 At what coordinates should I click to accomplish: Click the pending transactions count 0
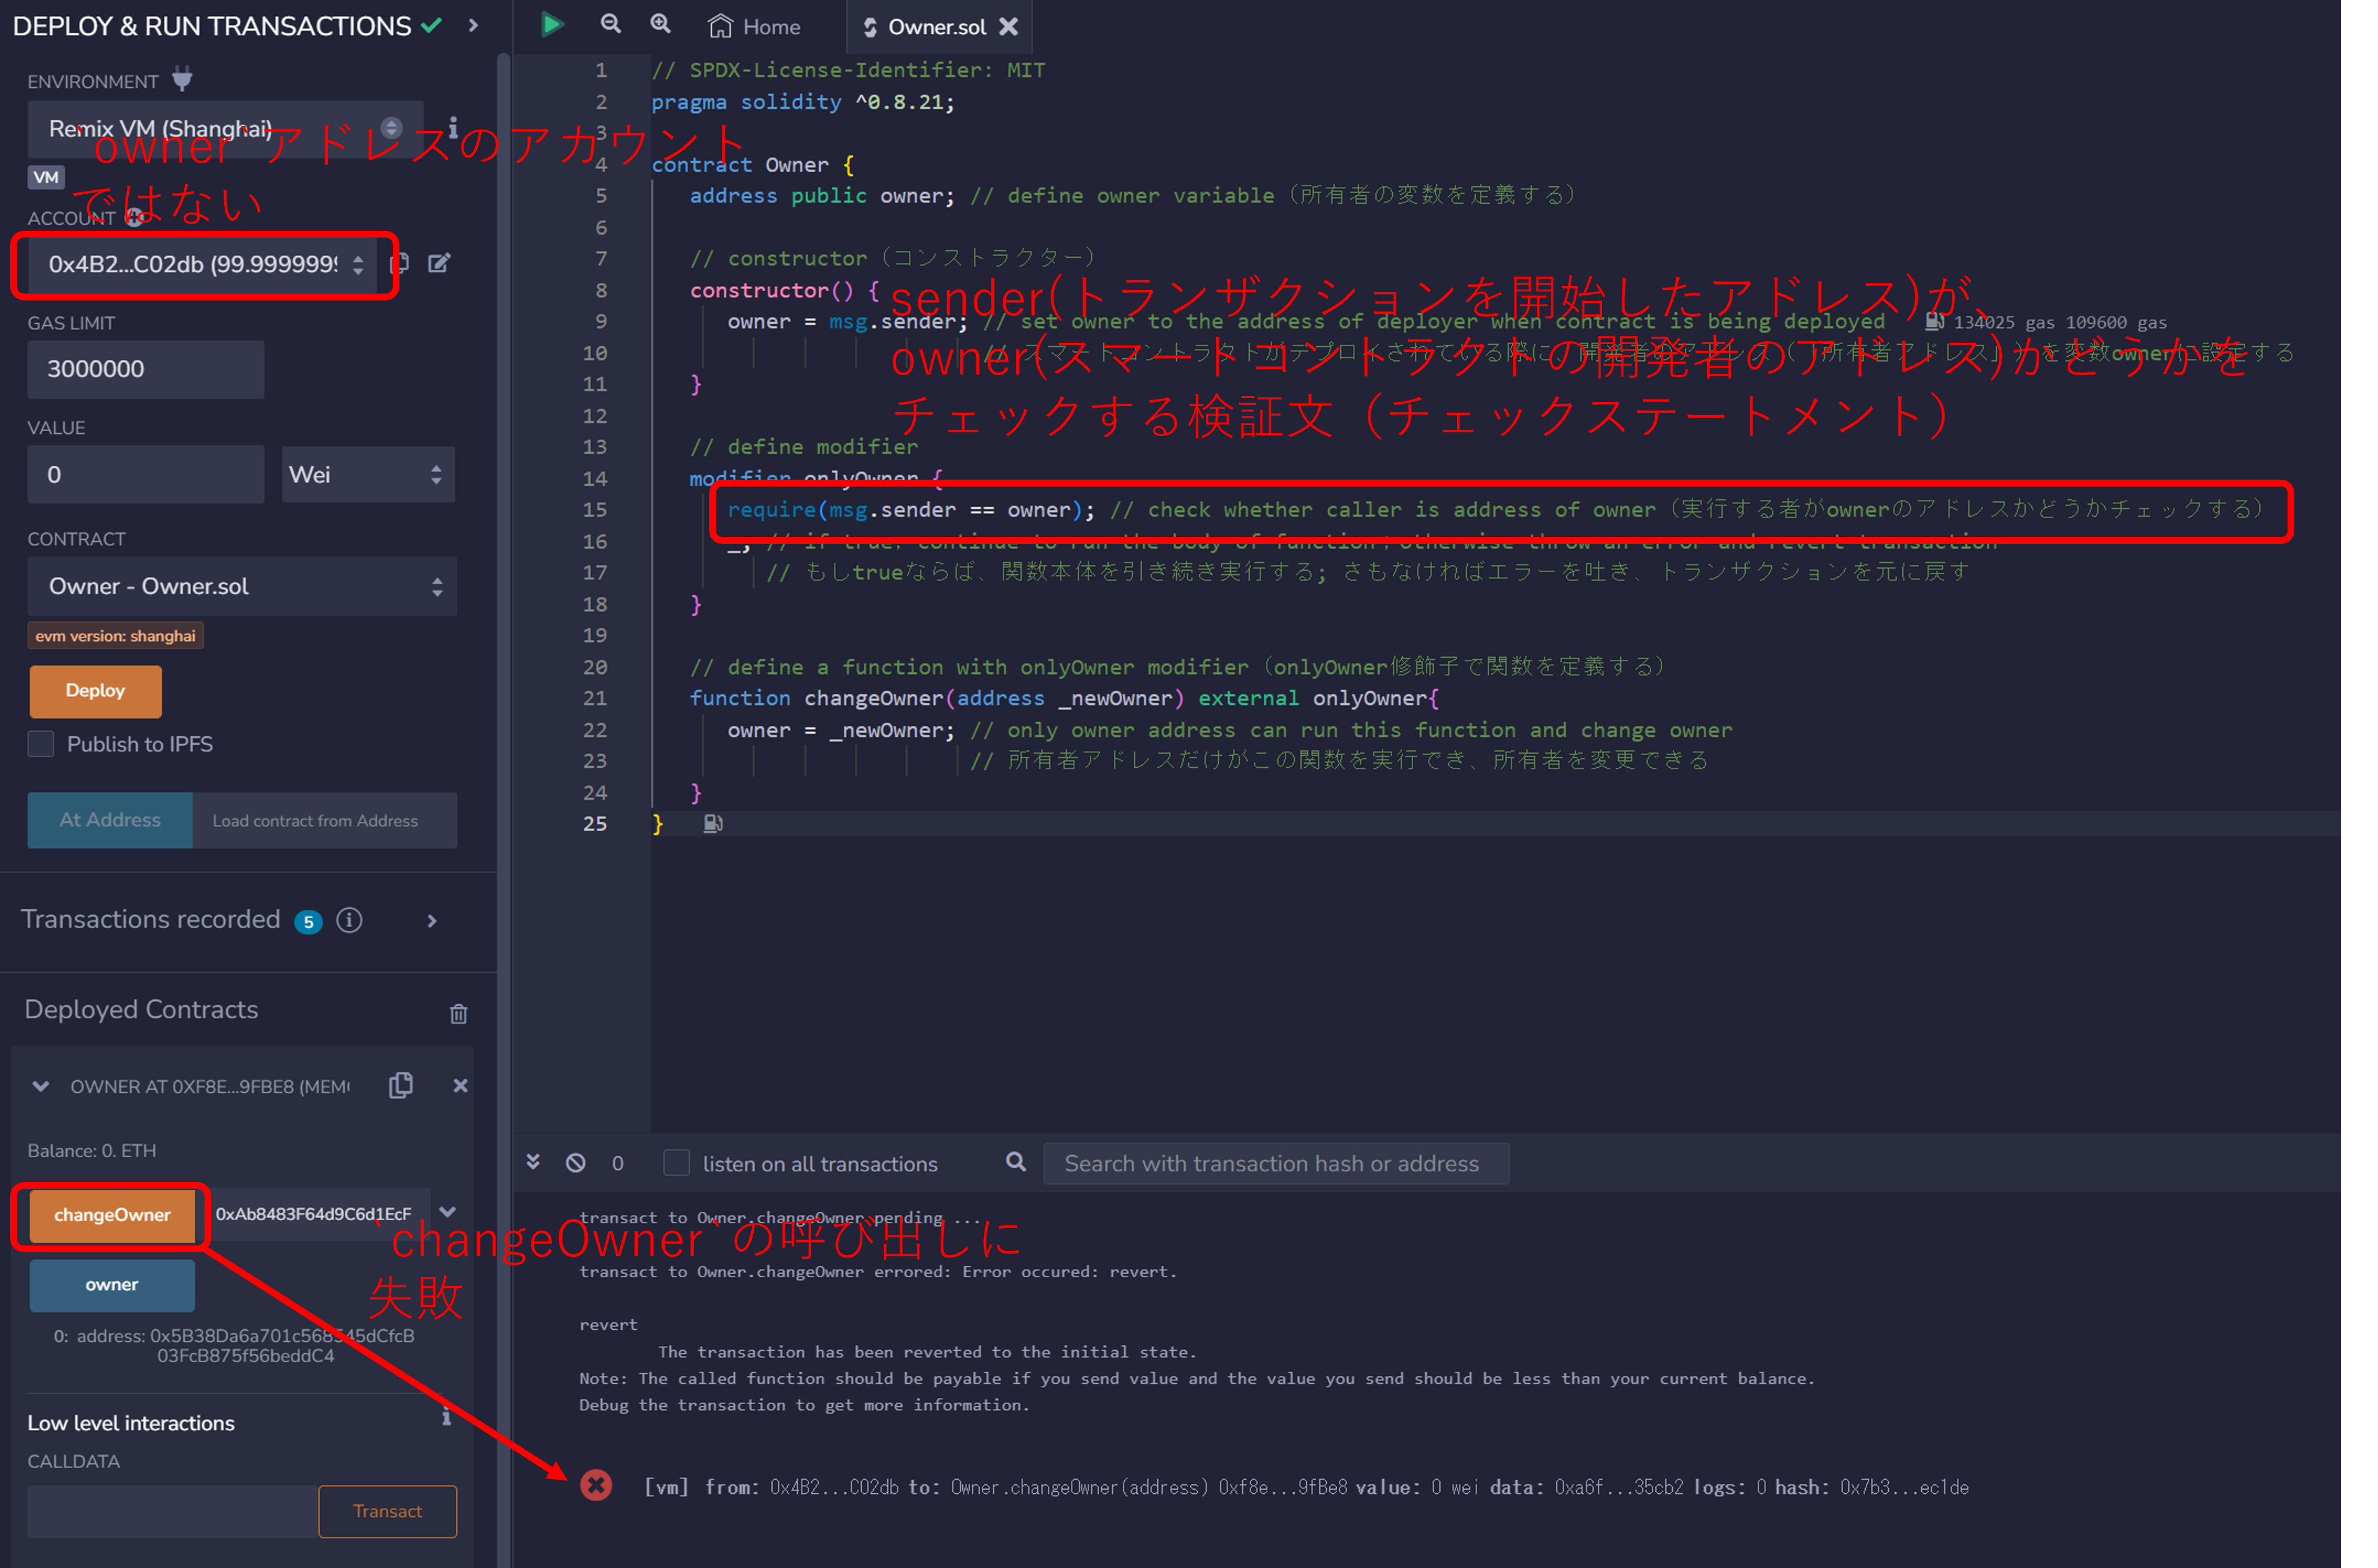pyautogui.click(x=618, y=1164)
